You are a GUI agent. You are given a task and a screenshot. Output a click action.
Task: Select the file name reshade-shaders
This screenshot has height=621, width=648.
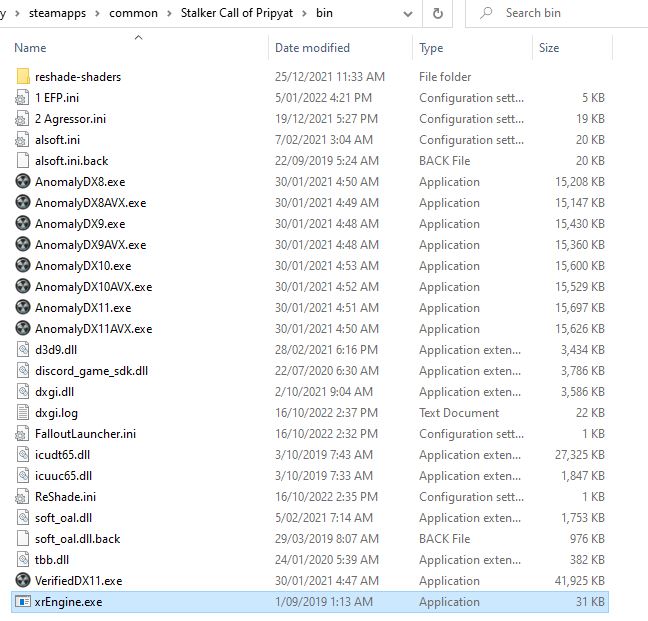[78, 77]
